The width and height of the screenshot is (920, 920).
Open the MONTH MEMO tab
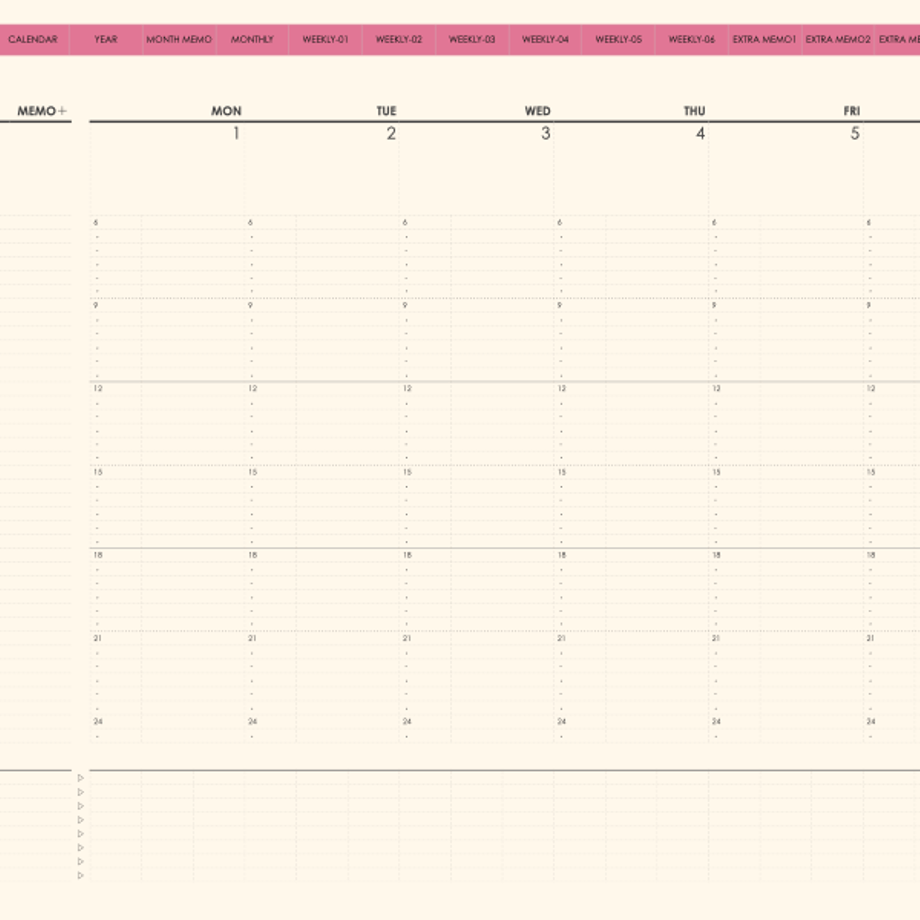(179, 39)
